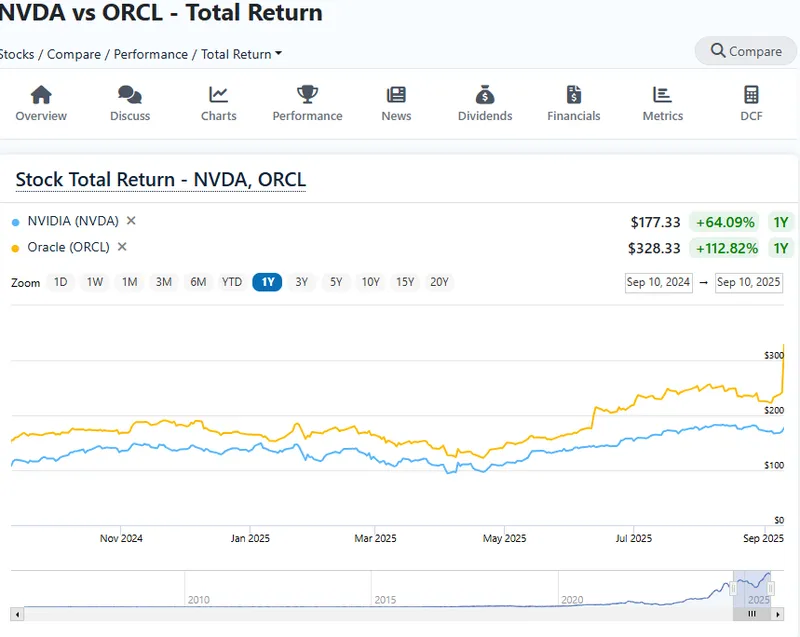The height and width of the screenshot is (637, 800).
Task: Click the navigator left range handle
Action: click(733, 589)
